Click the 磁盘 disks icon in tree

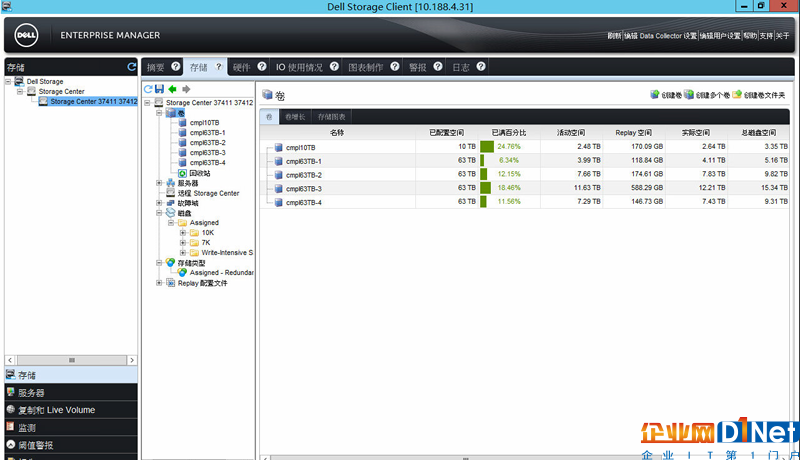[170, 213]
